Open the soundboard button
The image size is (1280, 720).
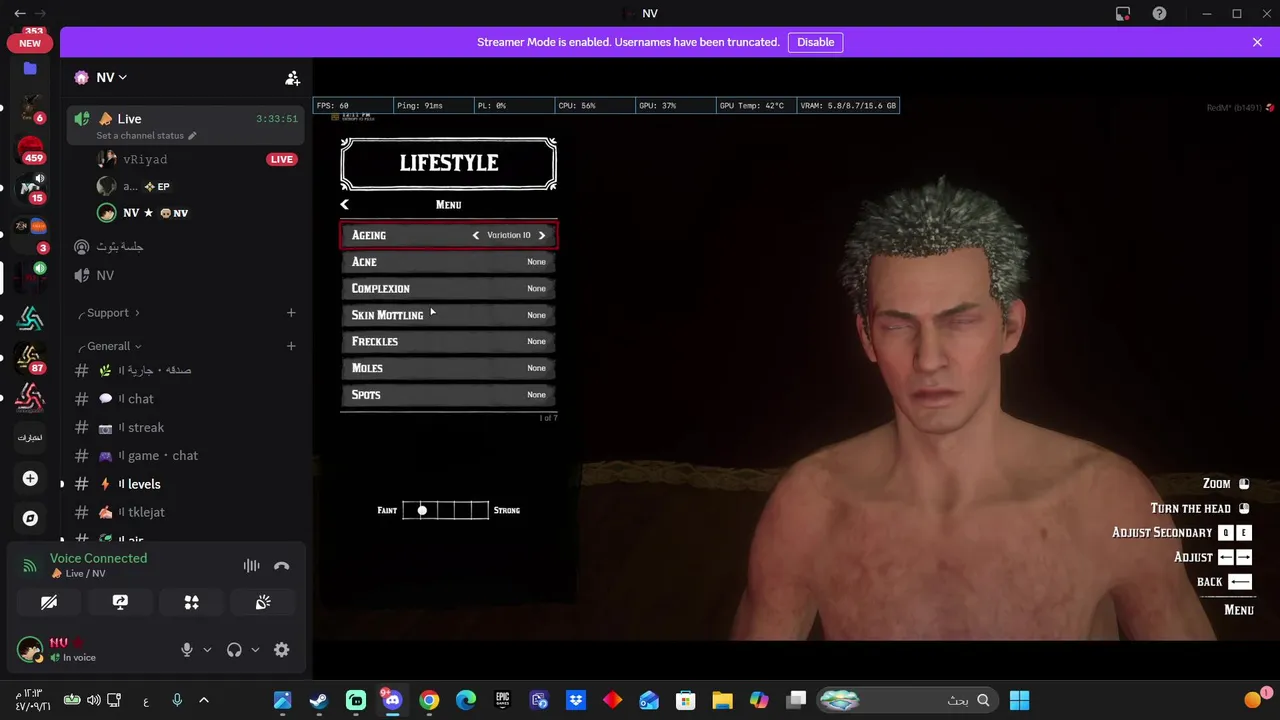(x=263, y=602)
